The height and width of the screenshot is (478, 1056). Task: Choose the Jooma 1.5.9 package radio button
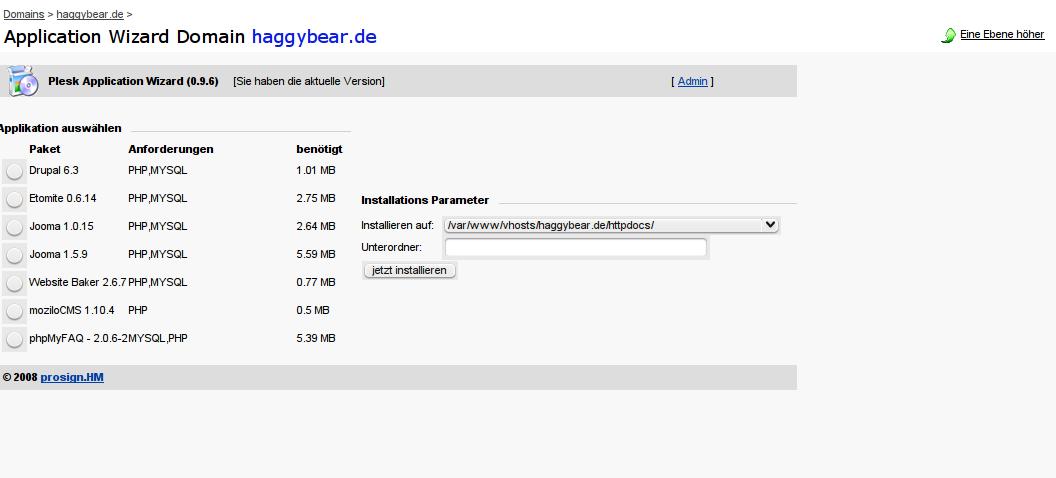14,255
